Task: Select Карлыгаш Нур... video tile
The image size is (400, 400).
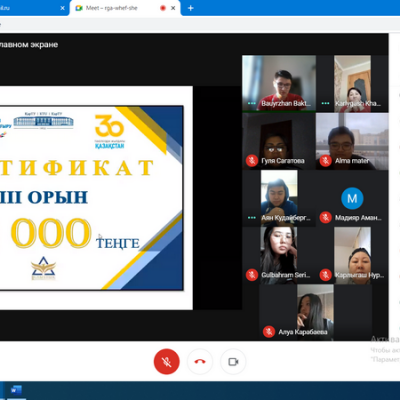Action: tap(352, 255)
